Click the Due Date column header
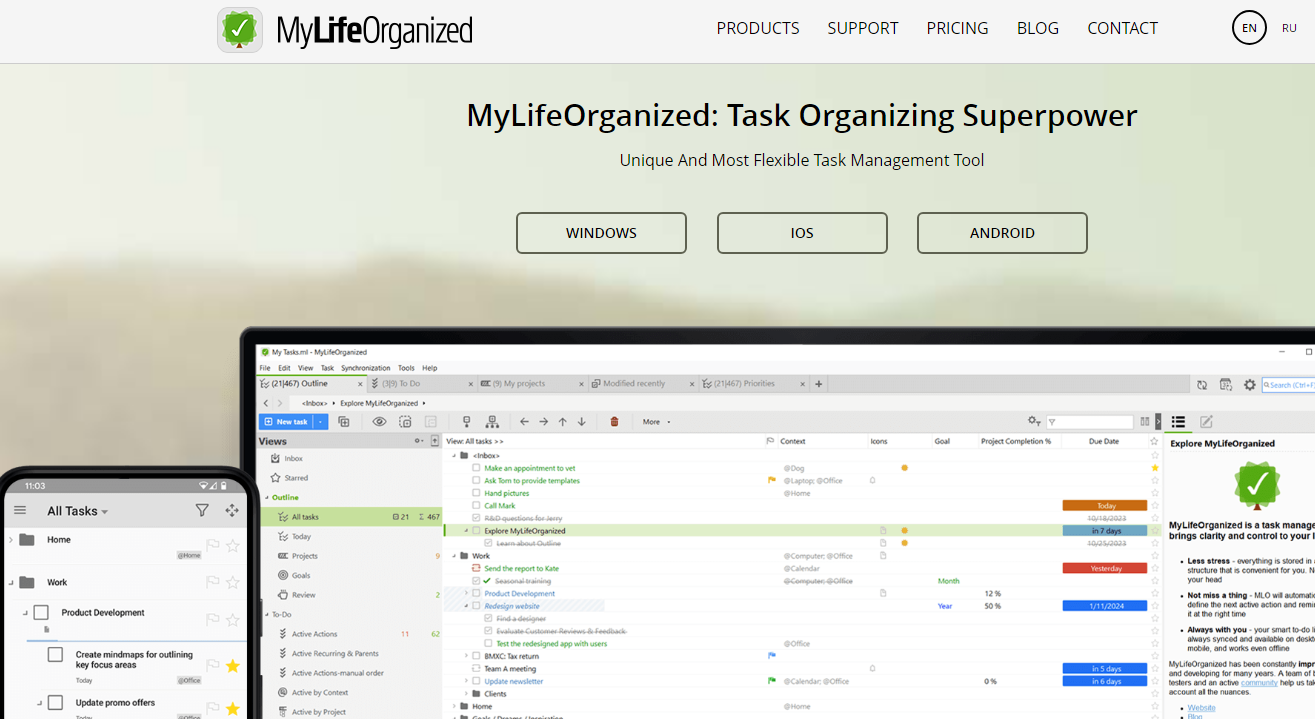Image resolution: width=1315 pixels, height=719 pixels. point(1105,441)
